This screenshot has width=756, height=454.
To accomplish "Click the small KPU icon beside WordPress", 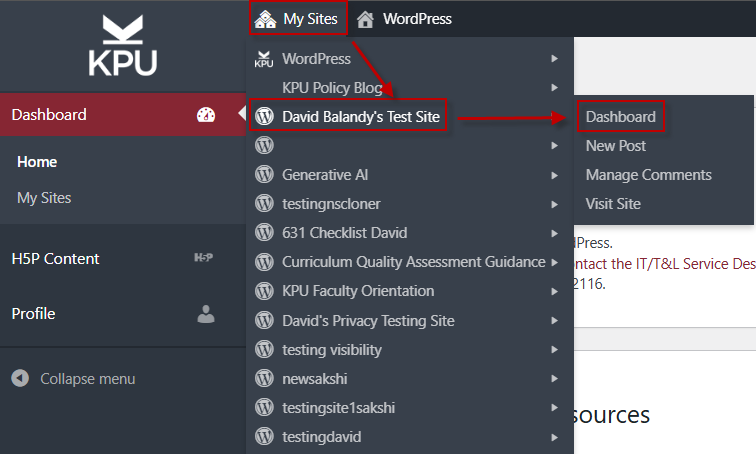I will 264,59.
